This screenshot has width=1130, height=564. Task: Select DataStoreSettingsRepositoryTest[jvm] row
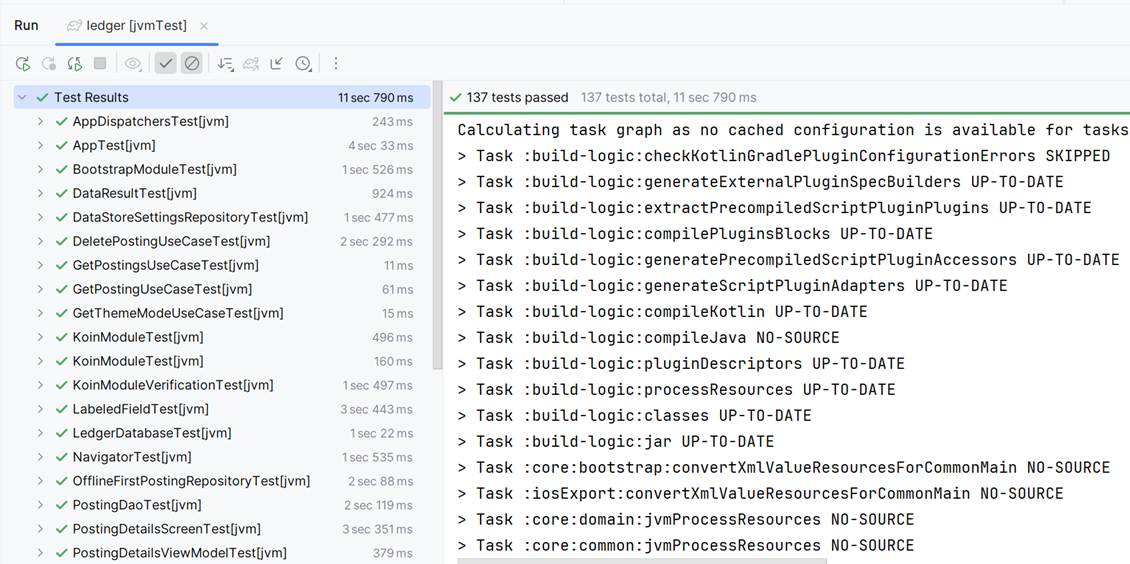[x=222, y=217]
